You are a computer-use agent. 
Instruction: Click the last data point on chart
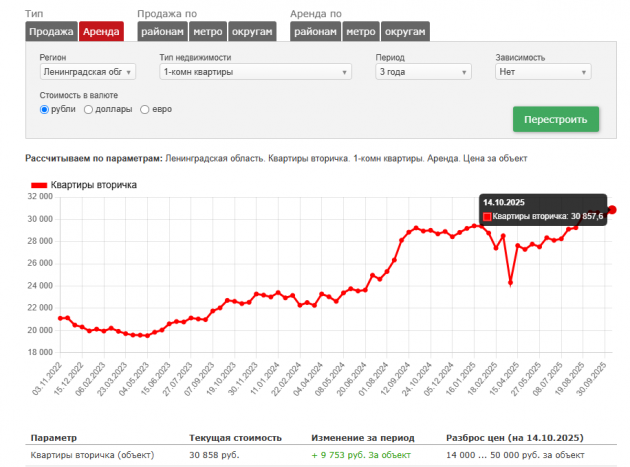(x=612, y=209)
